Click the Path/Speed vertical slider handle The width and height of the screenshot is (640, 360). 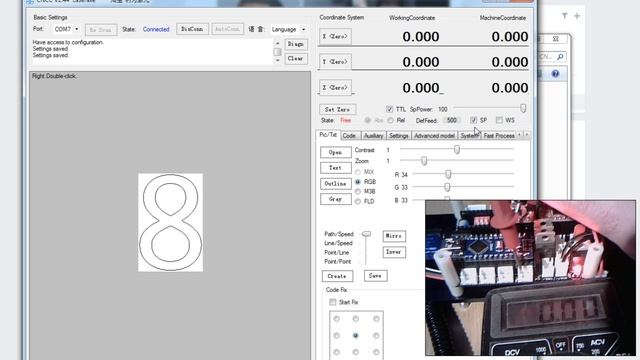click(367, 234)
